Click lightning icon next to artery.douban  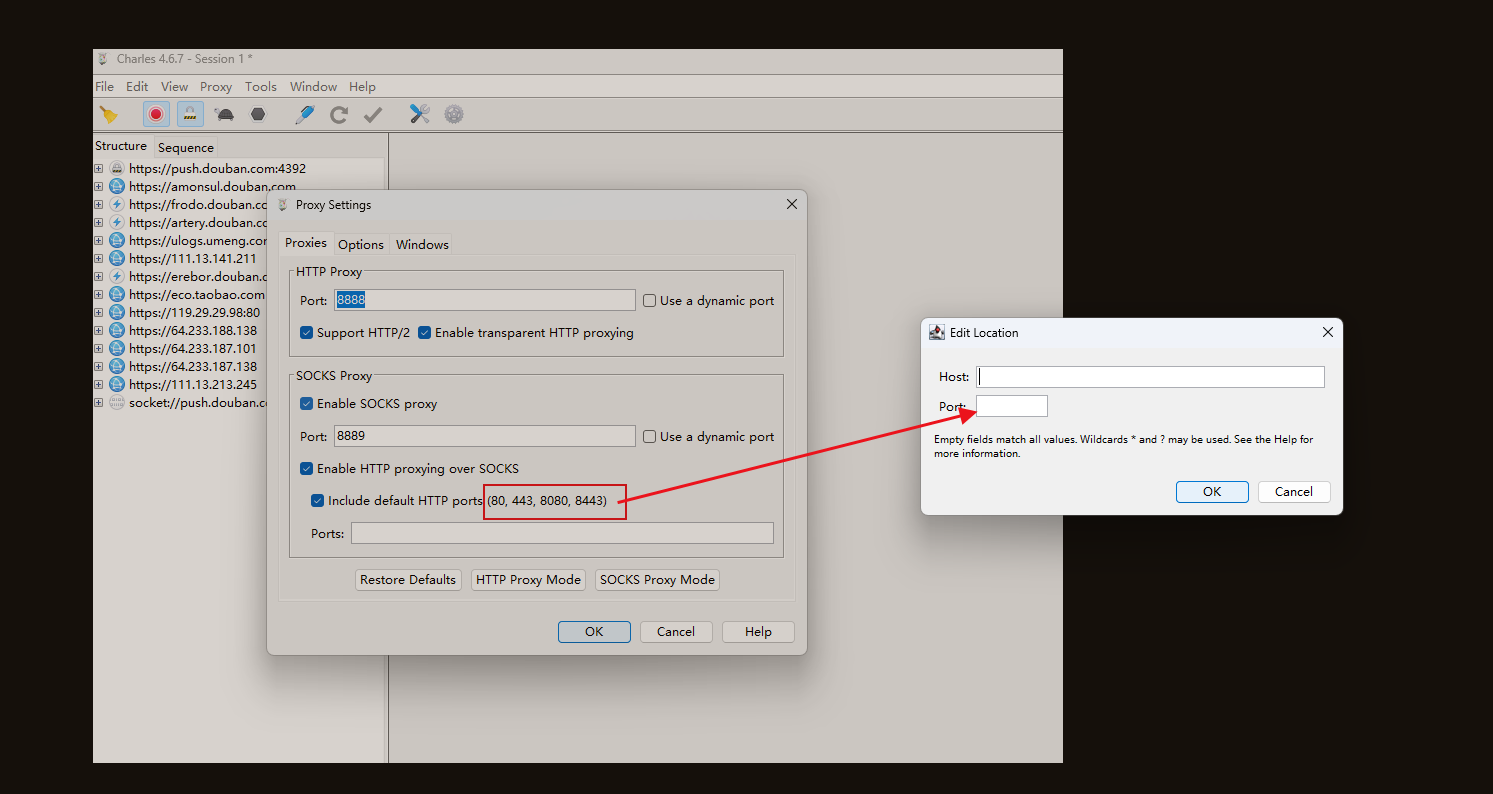tap(117, 223)
